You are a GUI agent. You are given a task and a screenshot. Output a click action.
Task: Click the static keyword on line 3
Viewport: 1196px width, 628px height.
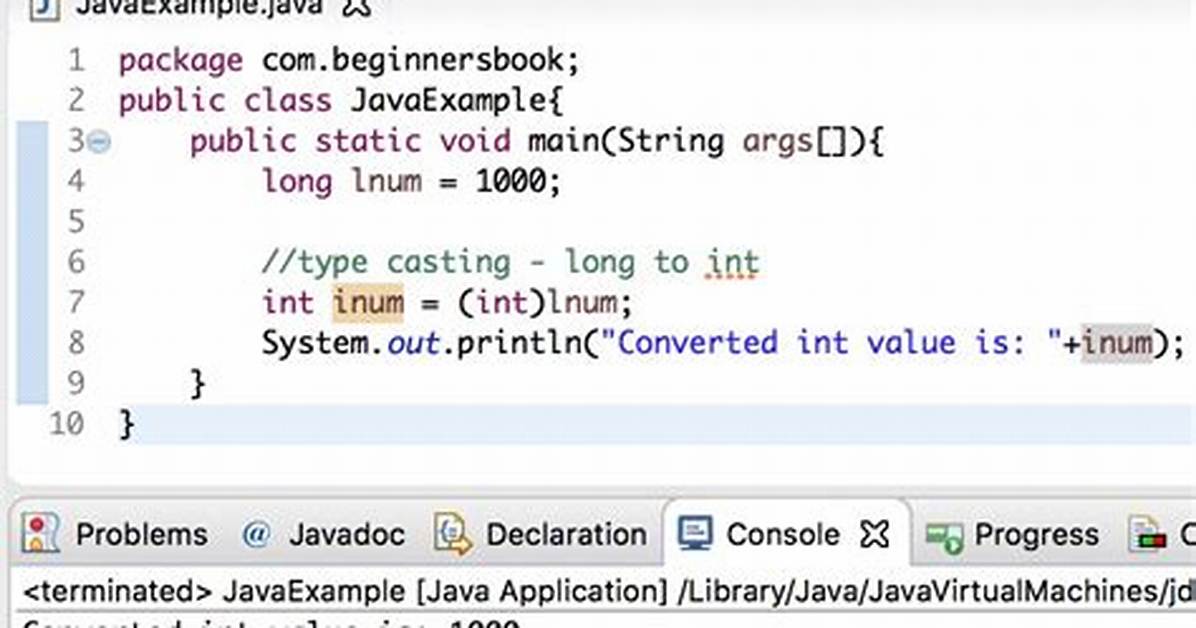(x=368, y=141)
